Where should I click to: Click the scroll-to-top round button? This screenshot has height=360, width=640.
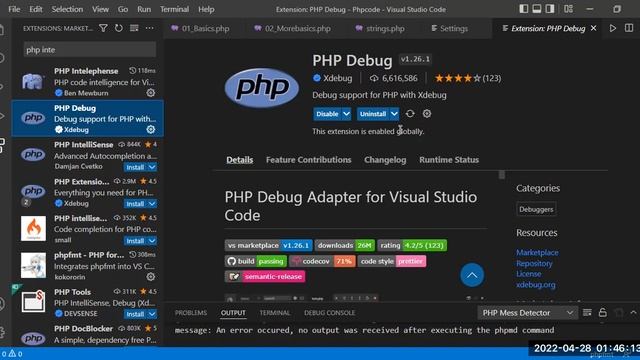[x=472, y=275]
